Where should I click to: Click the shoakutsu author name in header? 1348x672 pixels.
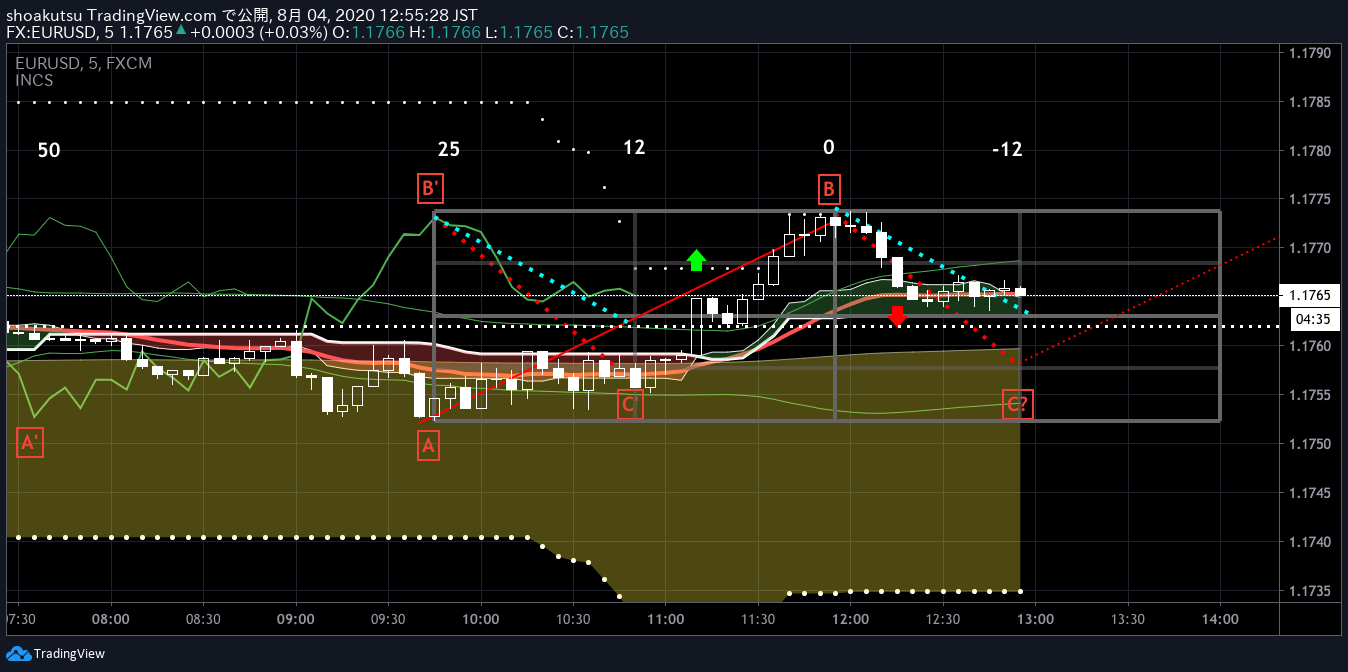(44, 16)
